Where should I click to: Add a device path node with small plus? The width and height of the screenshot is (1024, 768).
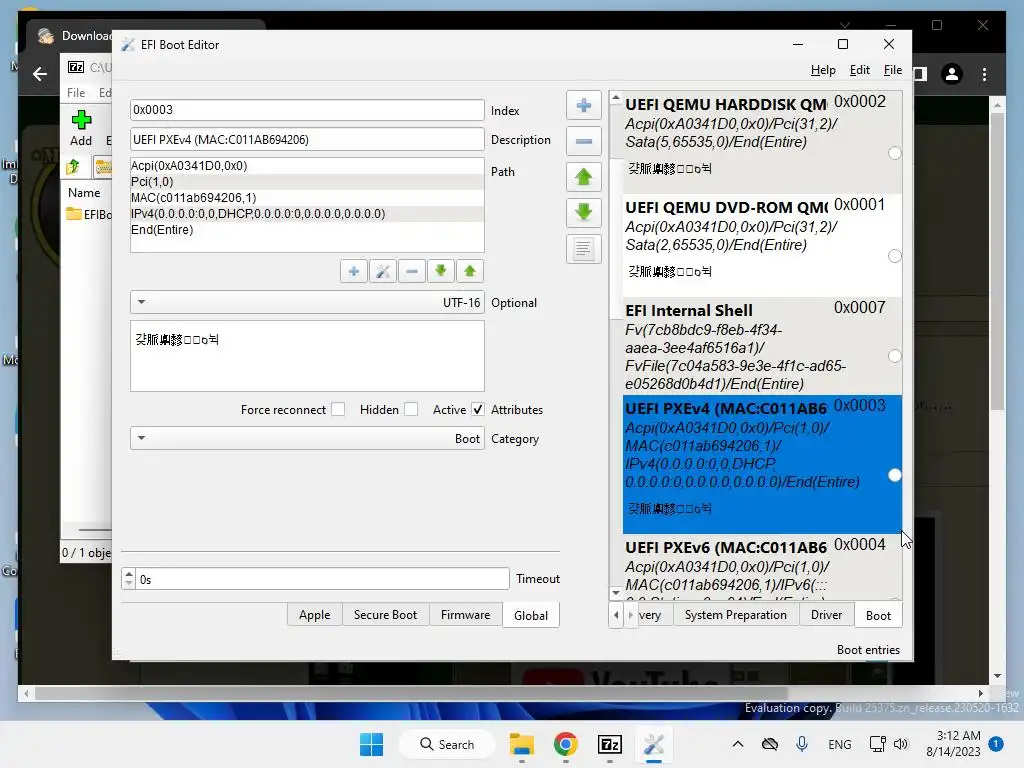[353, 271]
